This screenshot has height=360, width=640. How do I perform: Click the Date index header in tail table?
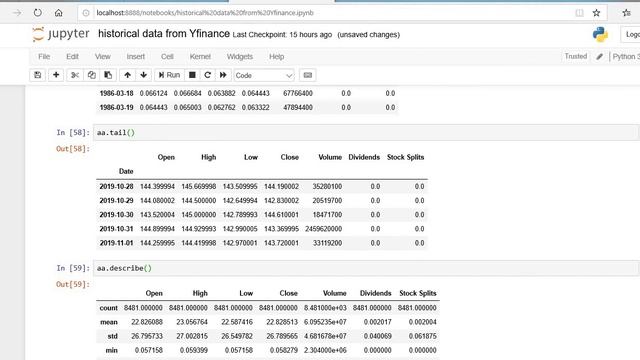pyautogui.click(x=126, y=171)
